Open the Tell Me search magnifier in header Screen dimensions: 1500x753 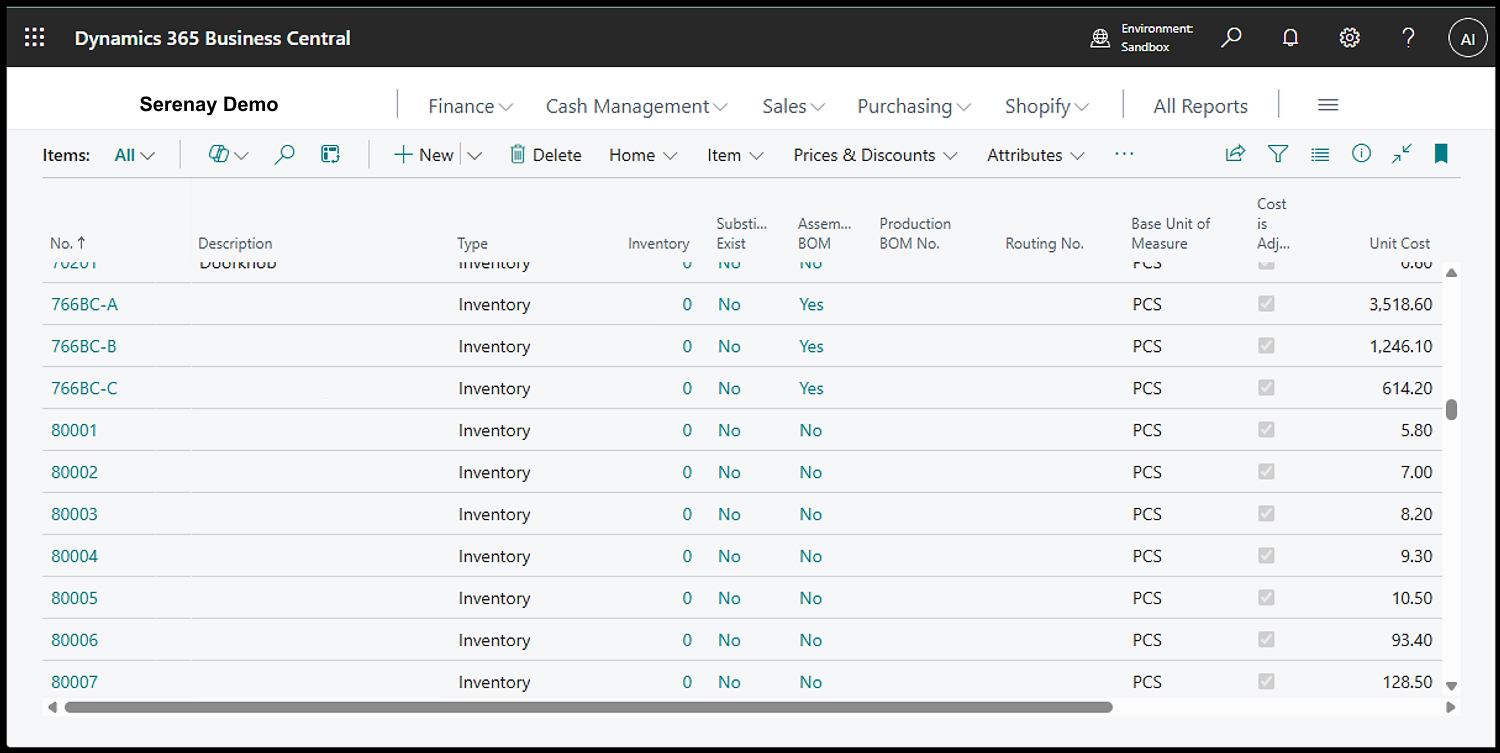pos(1231,38)
